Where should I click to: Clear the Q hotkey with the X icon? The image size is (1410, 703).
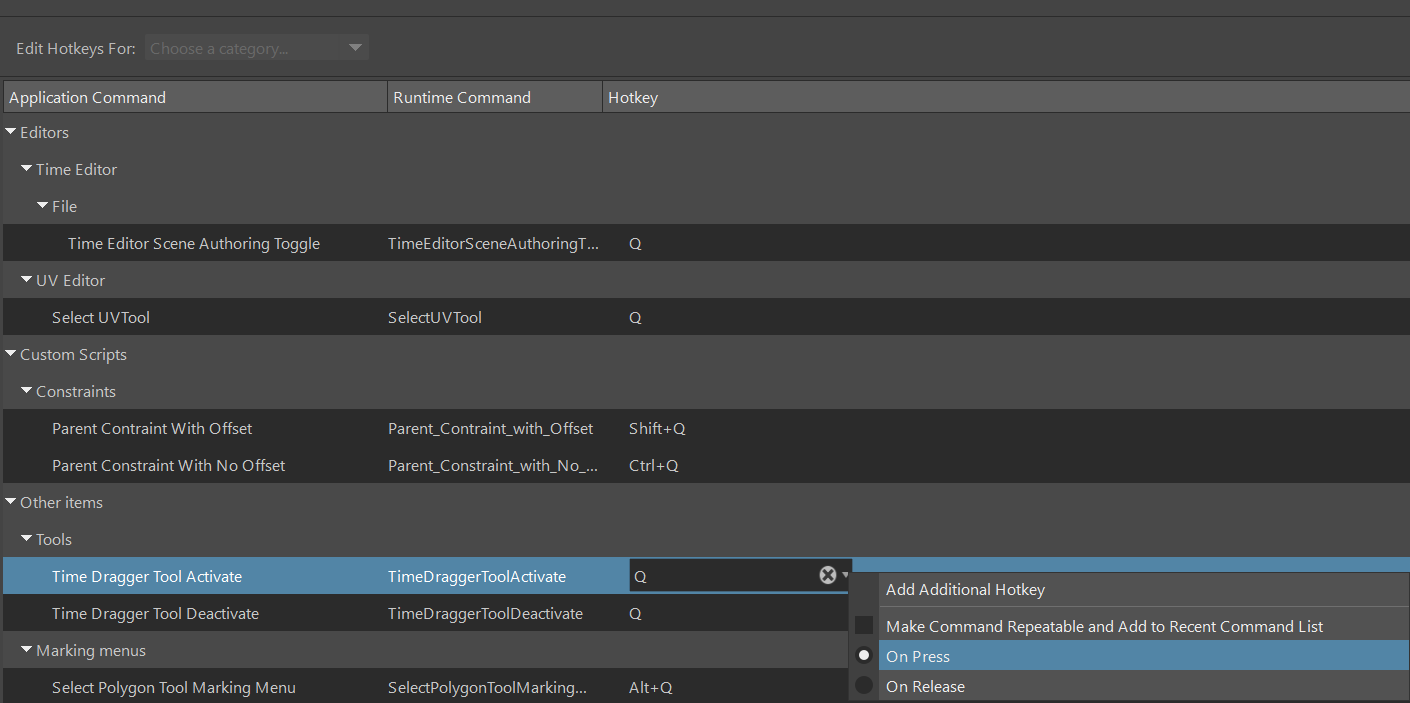tap(828, 575)
